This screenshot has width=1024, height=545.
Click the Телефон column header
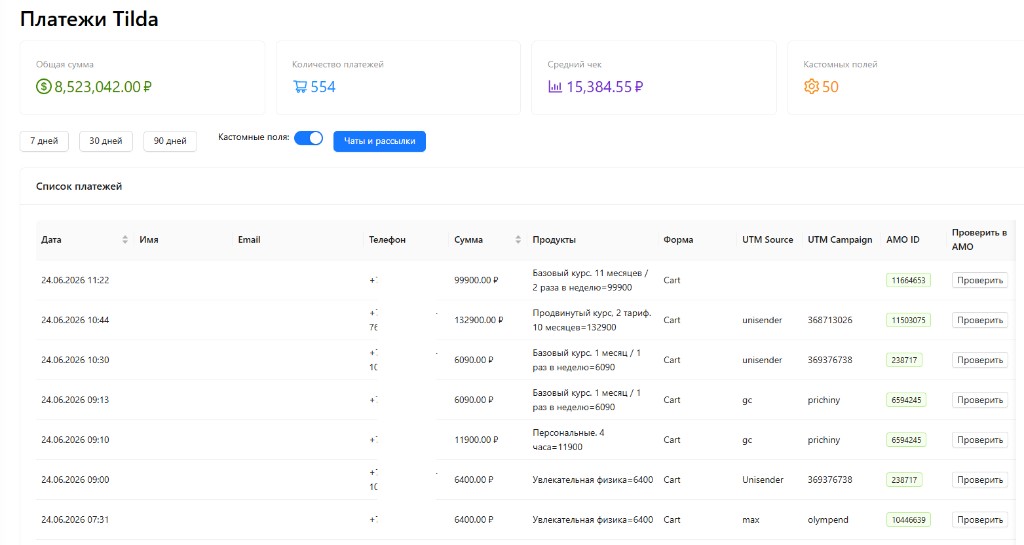[x=387, y=240]
